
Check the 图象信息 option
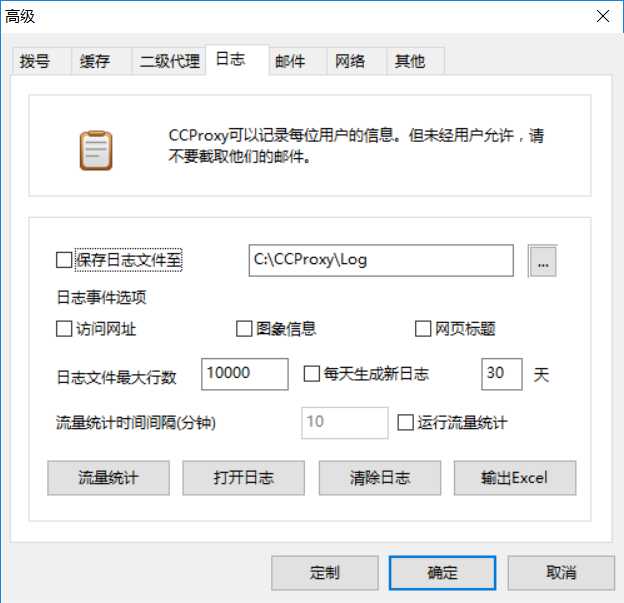pos(244,329)
